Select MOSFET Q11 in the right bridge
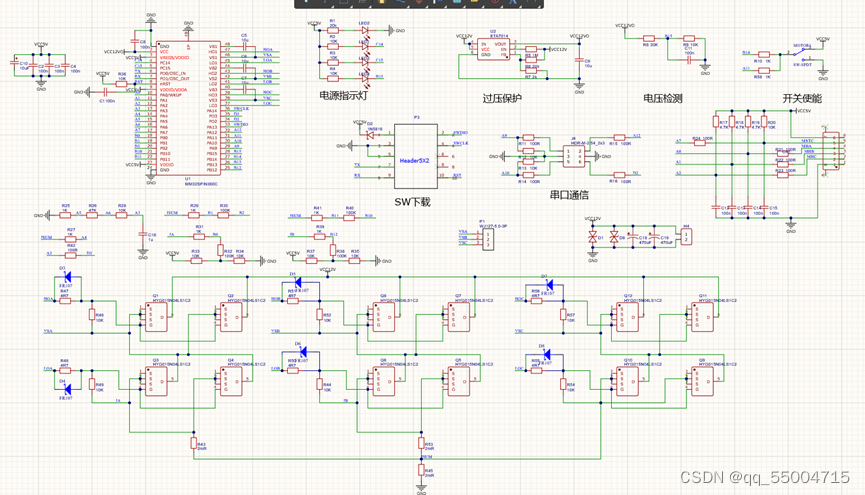This screenshot has width=865, height=495. click(702, 317)
